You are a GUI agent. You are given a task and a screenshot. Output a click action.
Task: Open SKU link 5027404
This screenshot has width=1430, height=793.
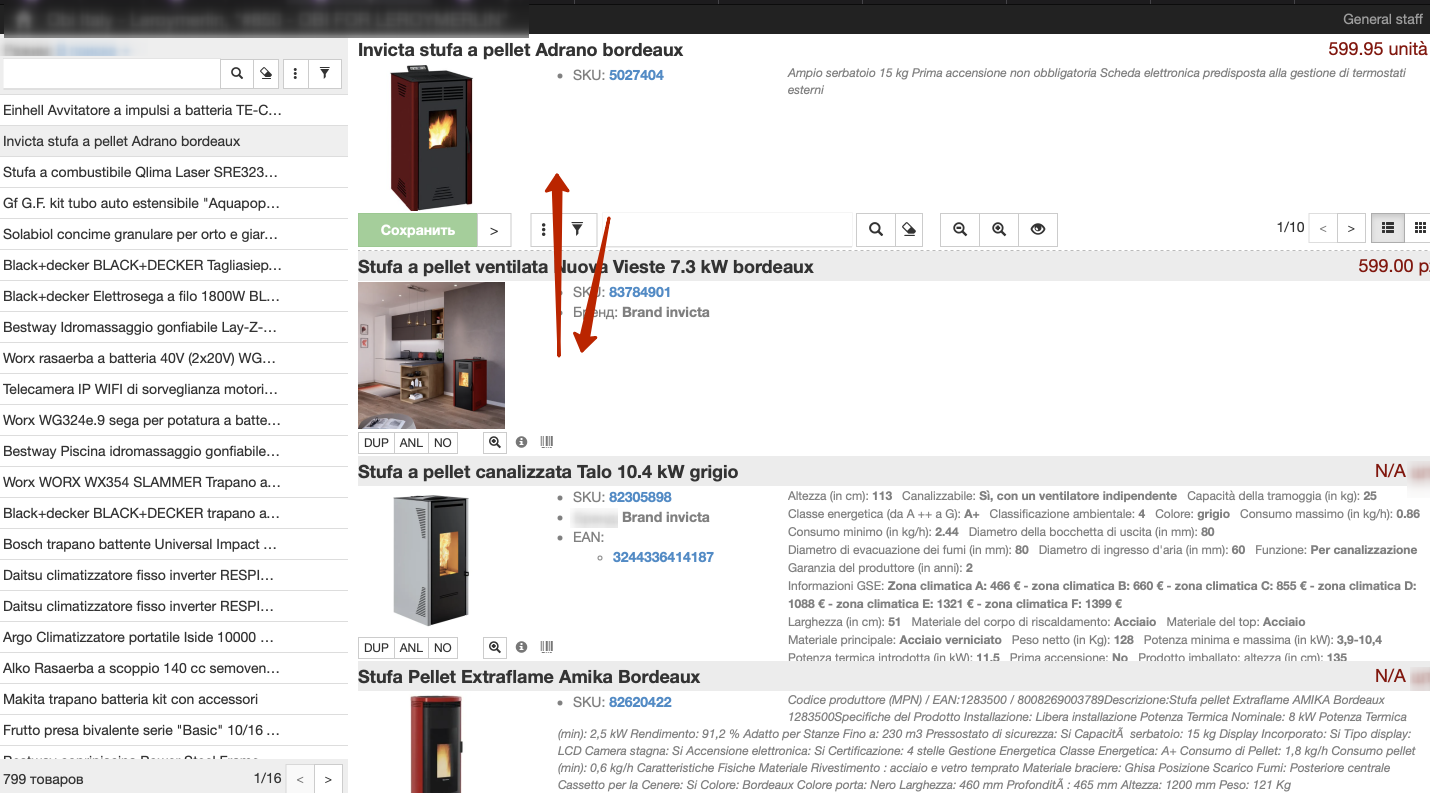pos(636,75)
